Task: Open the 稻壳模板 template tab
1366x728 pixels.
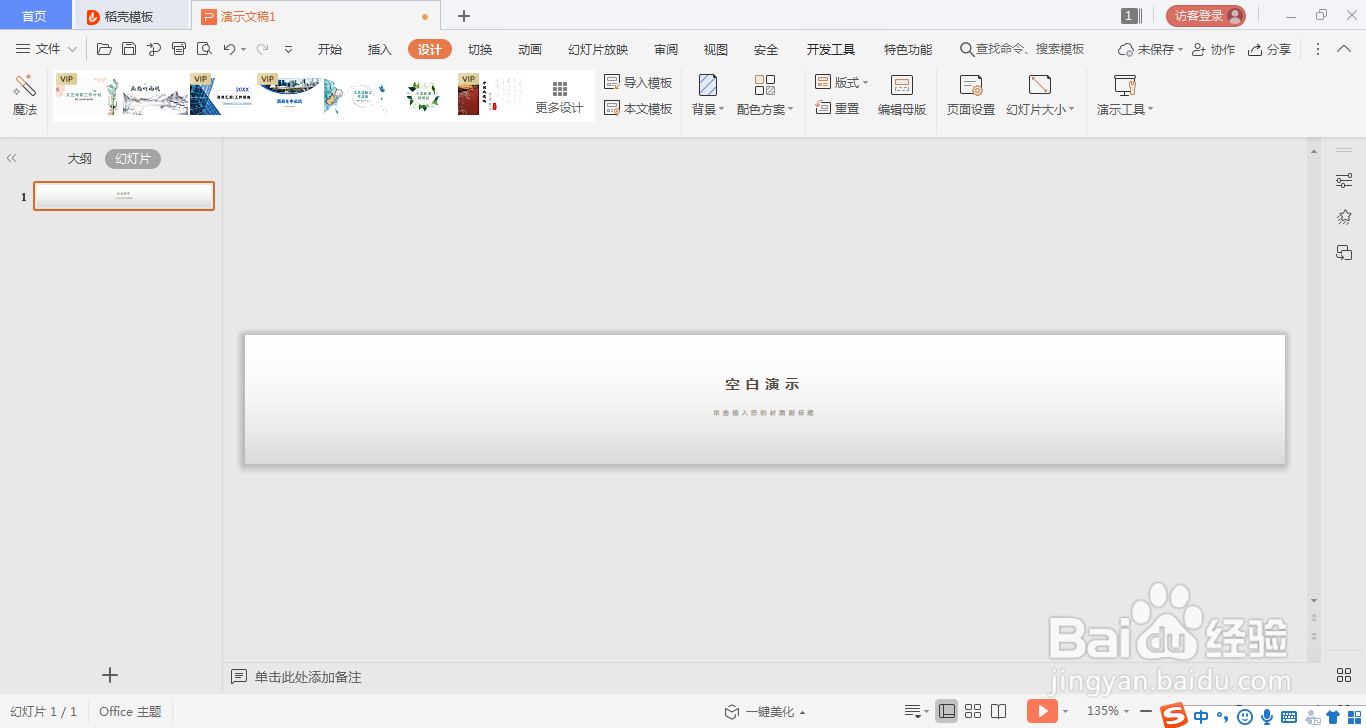Action: (x=128, y=15)
